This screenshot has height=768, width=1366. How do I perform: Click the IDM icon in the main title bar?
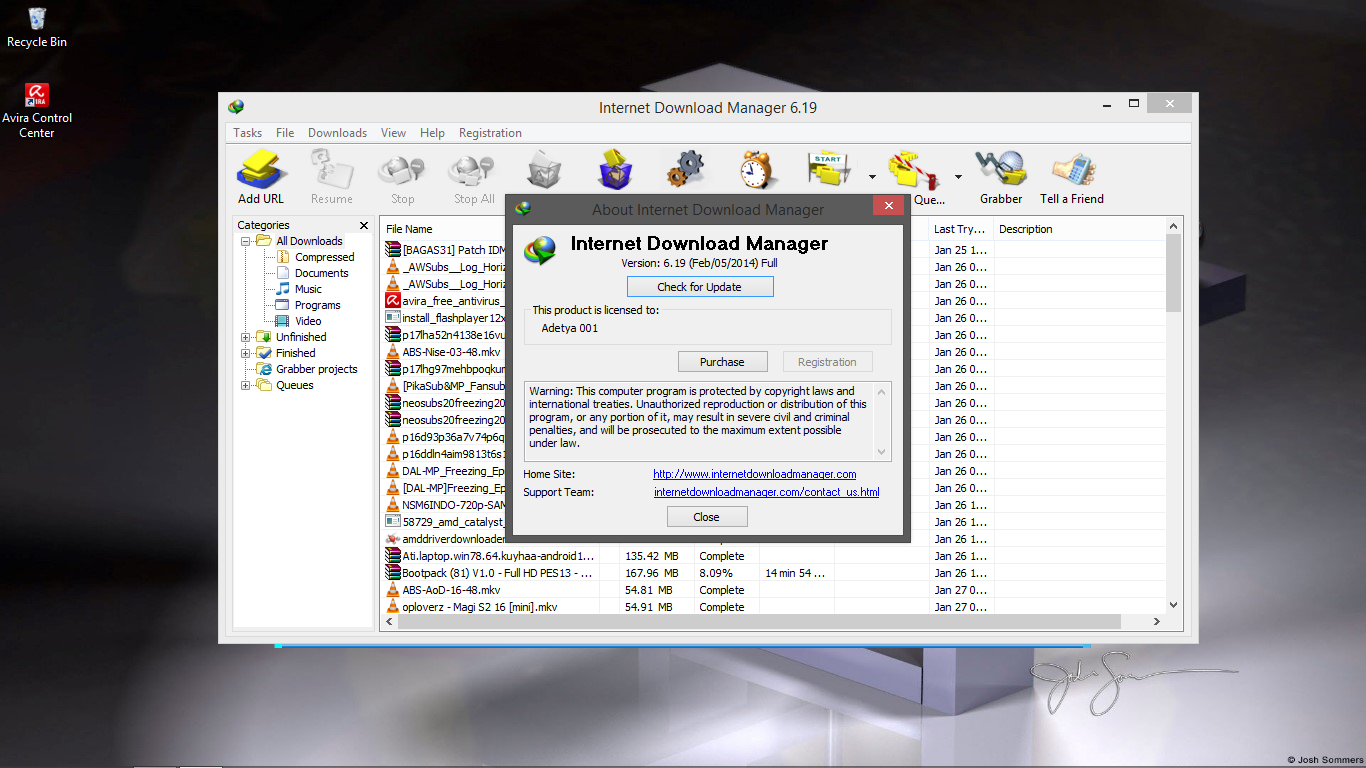tap(236, 107)
